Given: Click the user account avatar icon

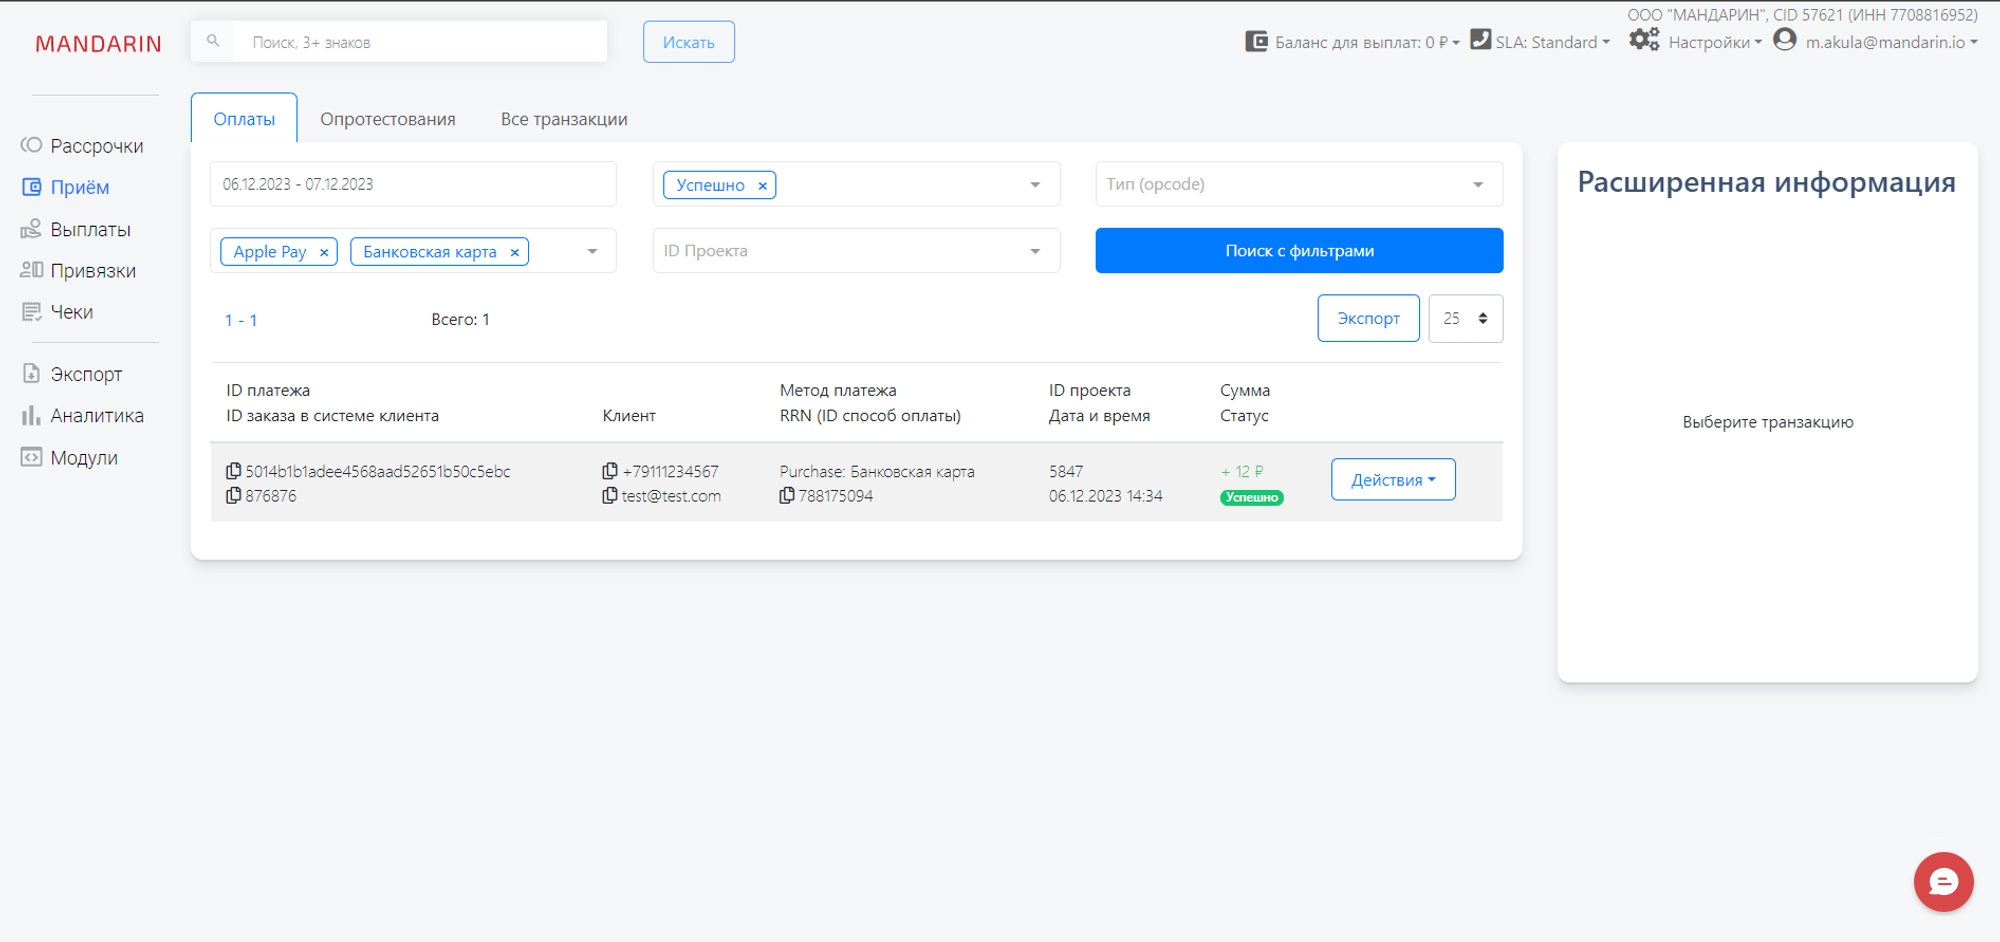Looking at the screenshot, I should tap(1784, 41).
